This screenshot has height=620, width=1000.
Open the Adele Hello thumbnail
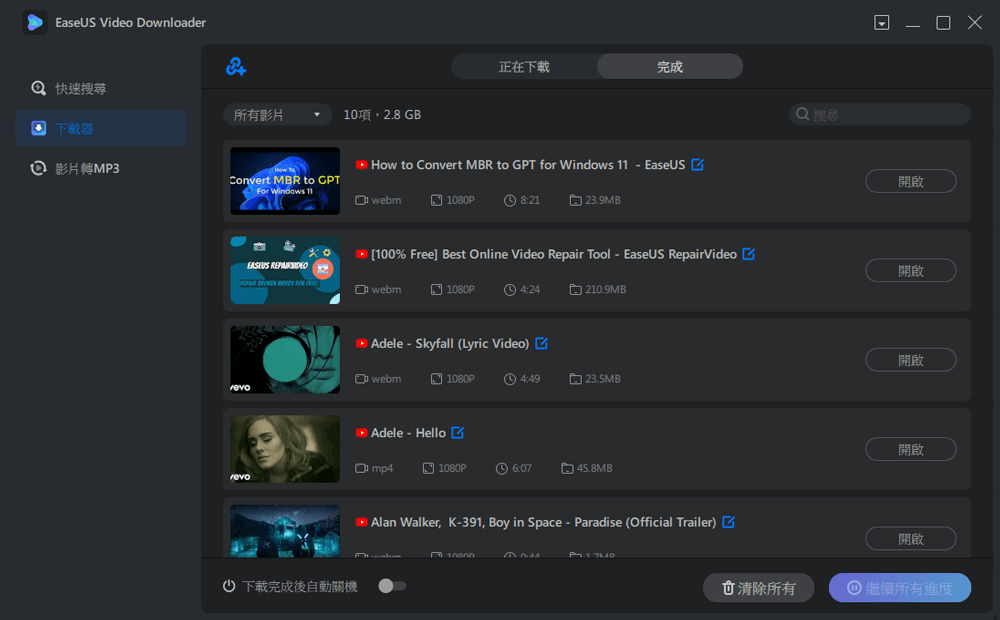[285, 449]
